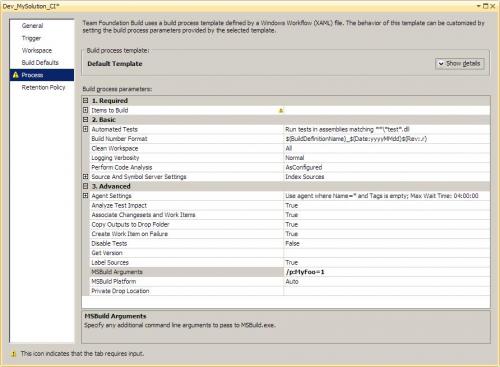
Task: Click the Default Template name
Action: tap(115, 64)
